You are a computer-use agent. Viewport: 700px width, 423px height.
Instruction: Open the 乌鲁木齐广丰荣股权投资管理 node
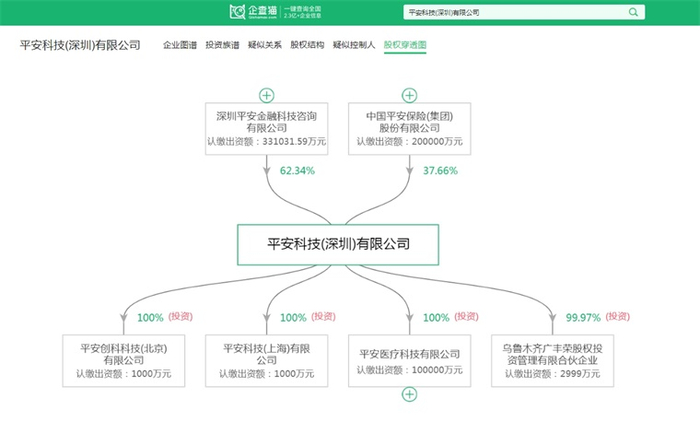pos(552,361)
